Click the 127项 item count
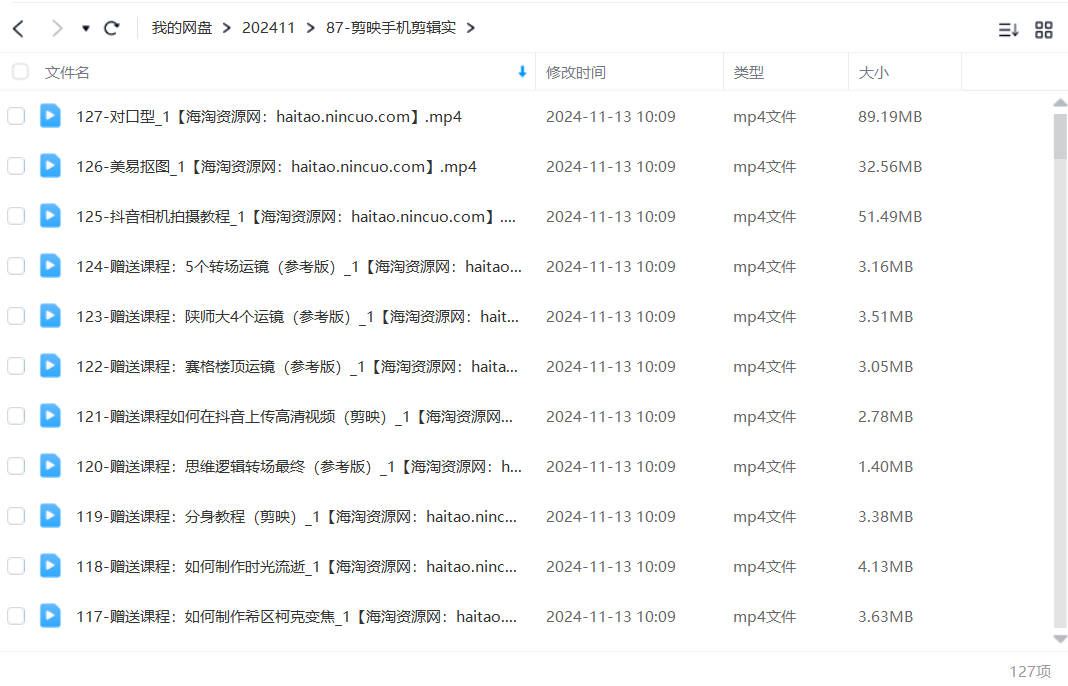Screen dimensions: 1068x686 click(1030, 672)
